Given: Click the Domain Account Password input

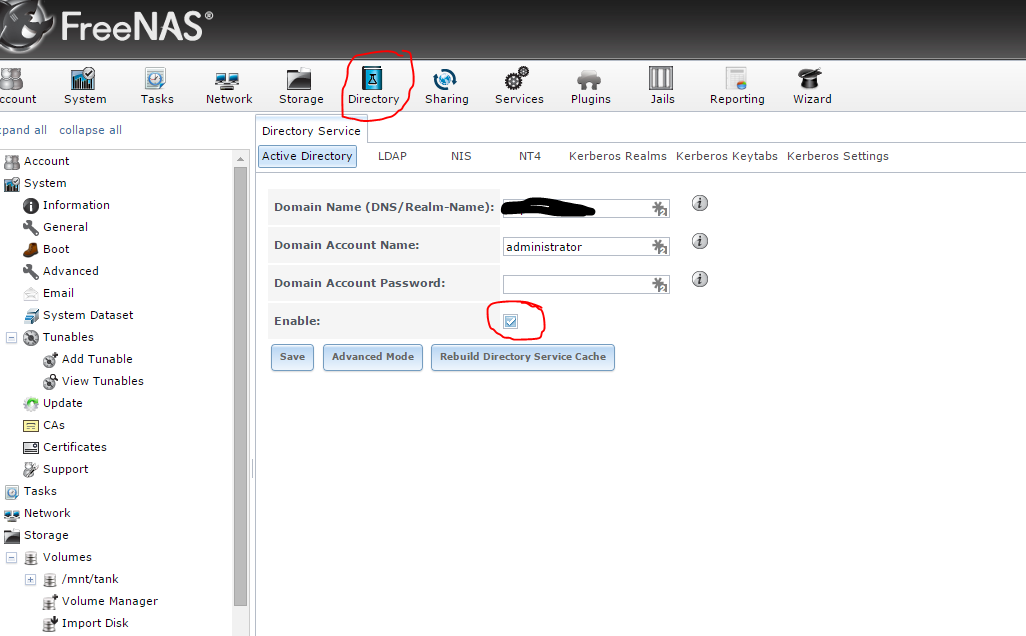Looking at the screenshot, I should [x=586, y=285].
